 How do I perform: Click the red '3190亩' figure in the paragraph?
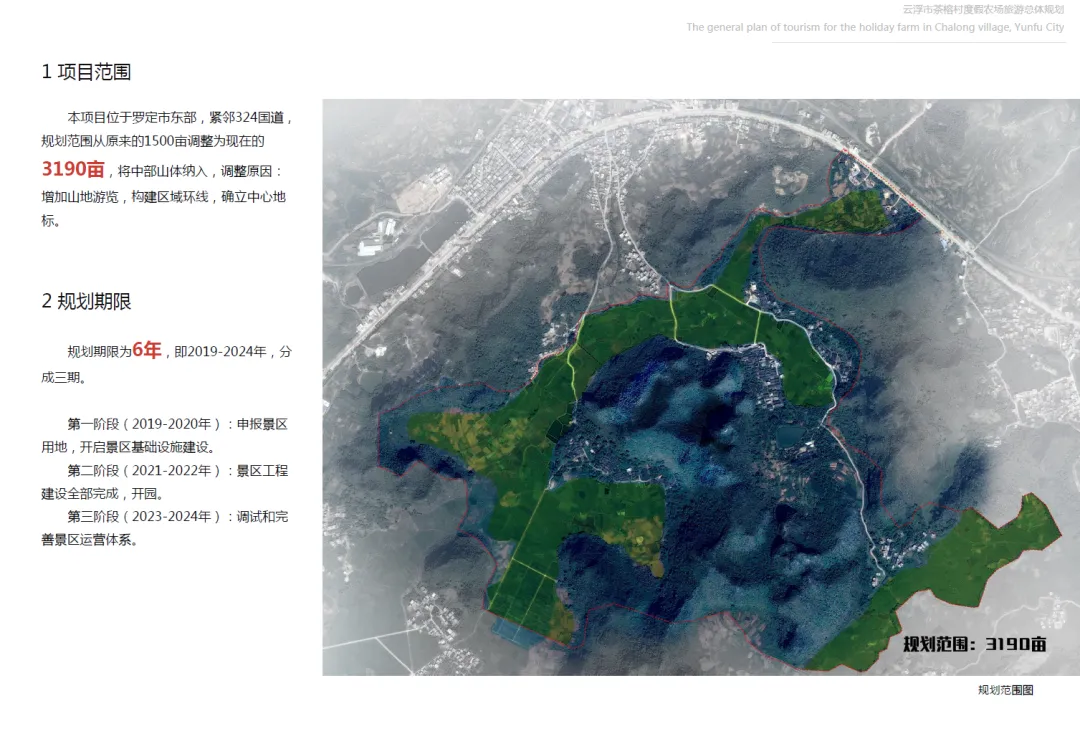coord(73,169)
